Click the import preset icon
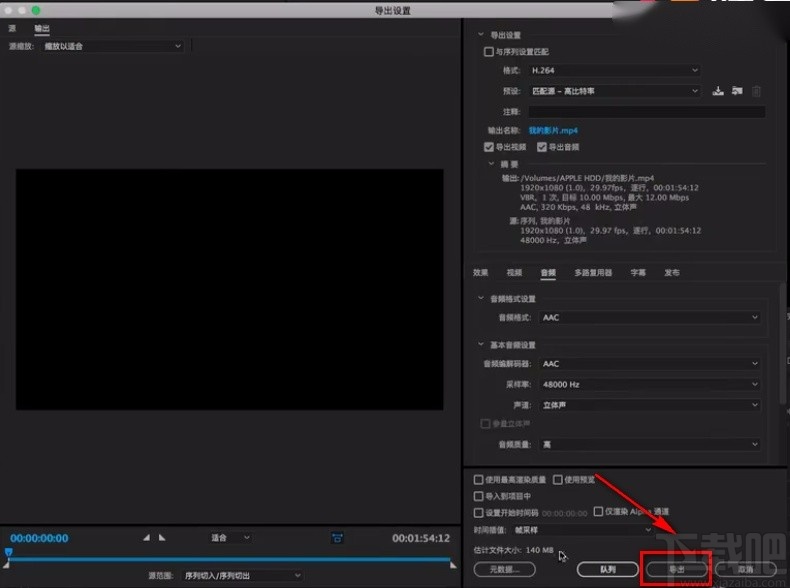 737,91
